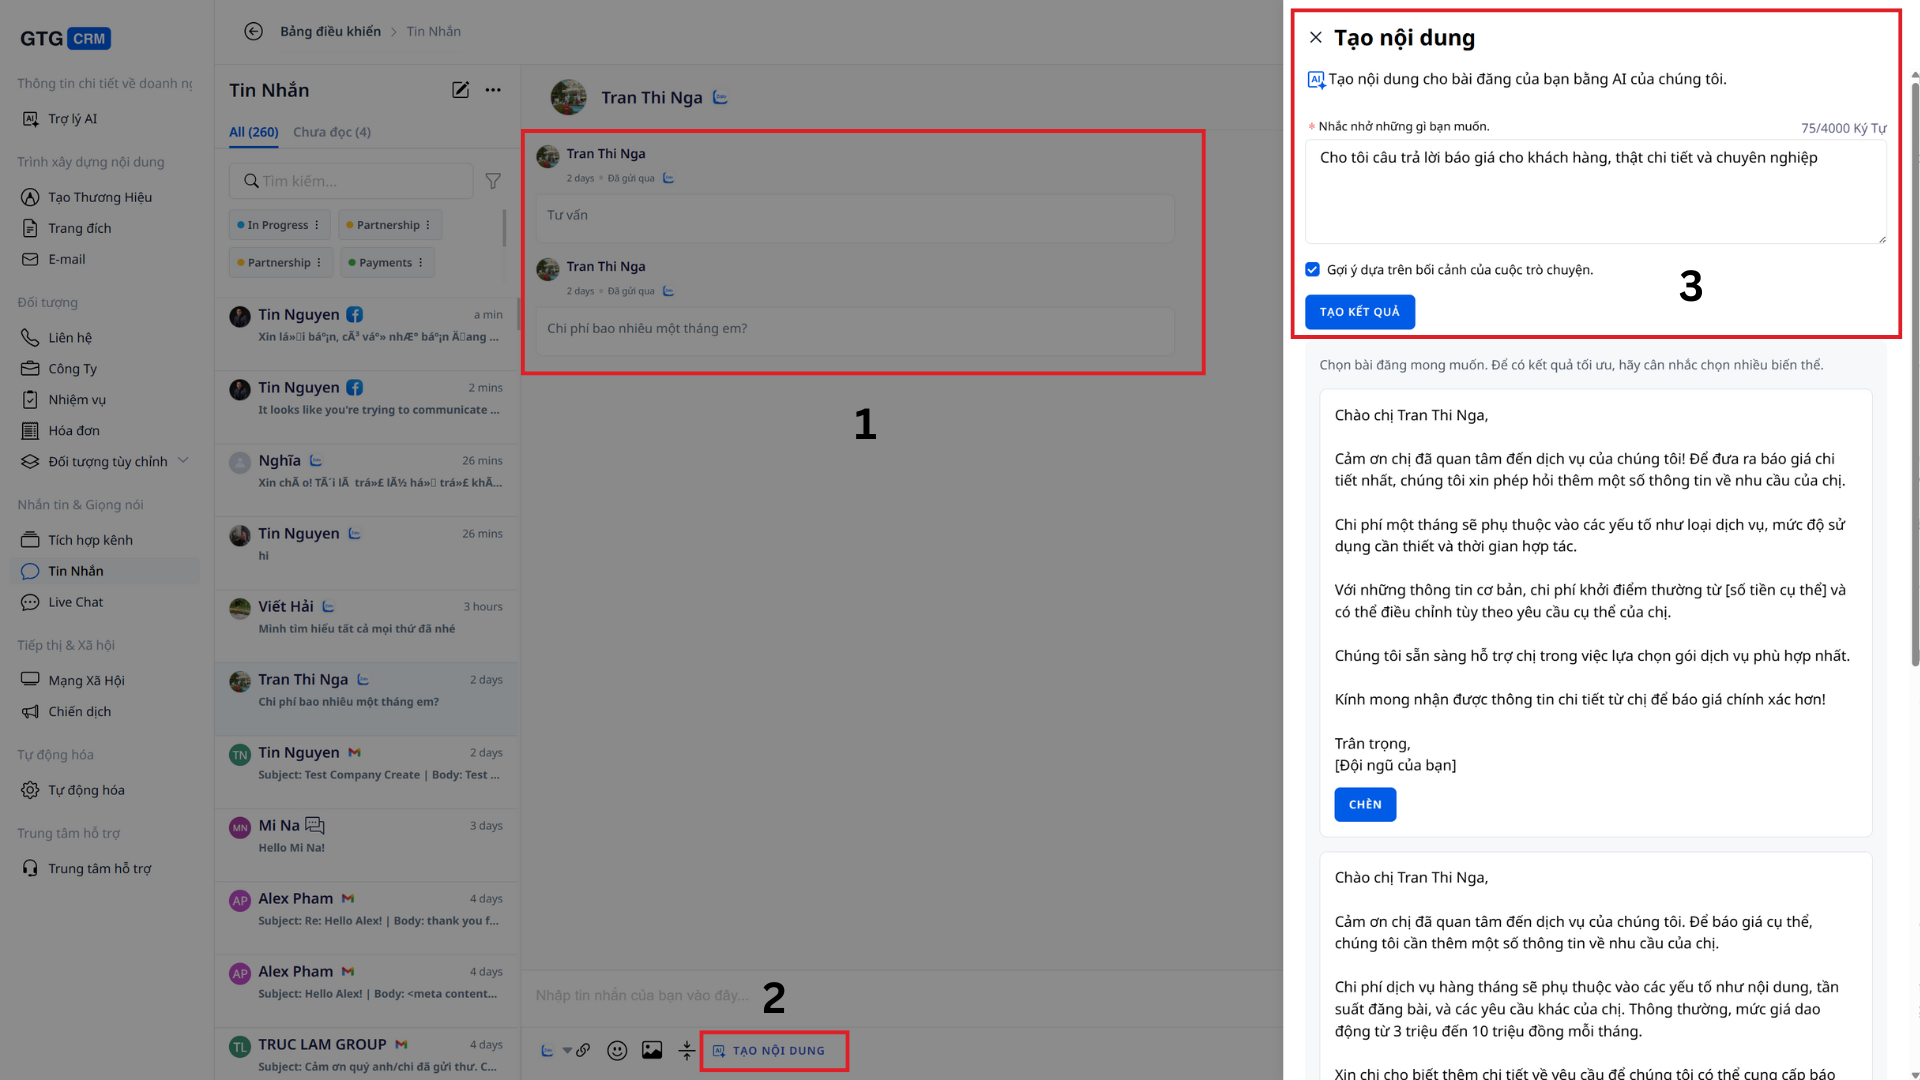This screenshot has width=1920, height=1080.
Task: Click the filter funnel icon
Action: point(493,181)
